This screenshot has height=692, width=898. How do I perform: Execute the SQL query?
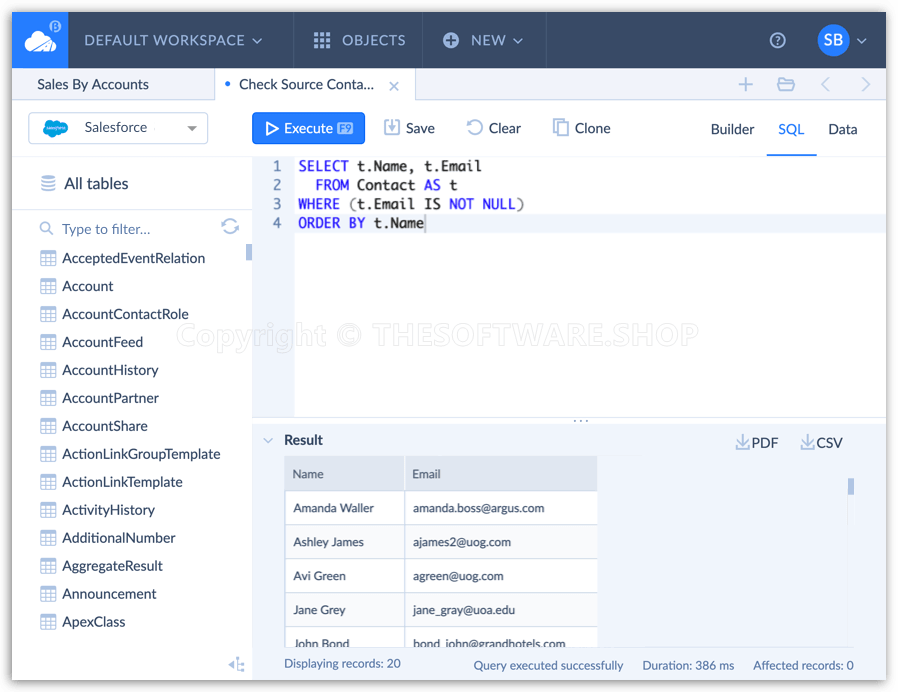tap(308, 128)
